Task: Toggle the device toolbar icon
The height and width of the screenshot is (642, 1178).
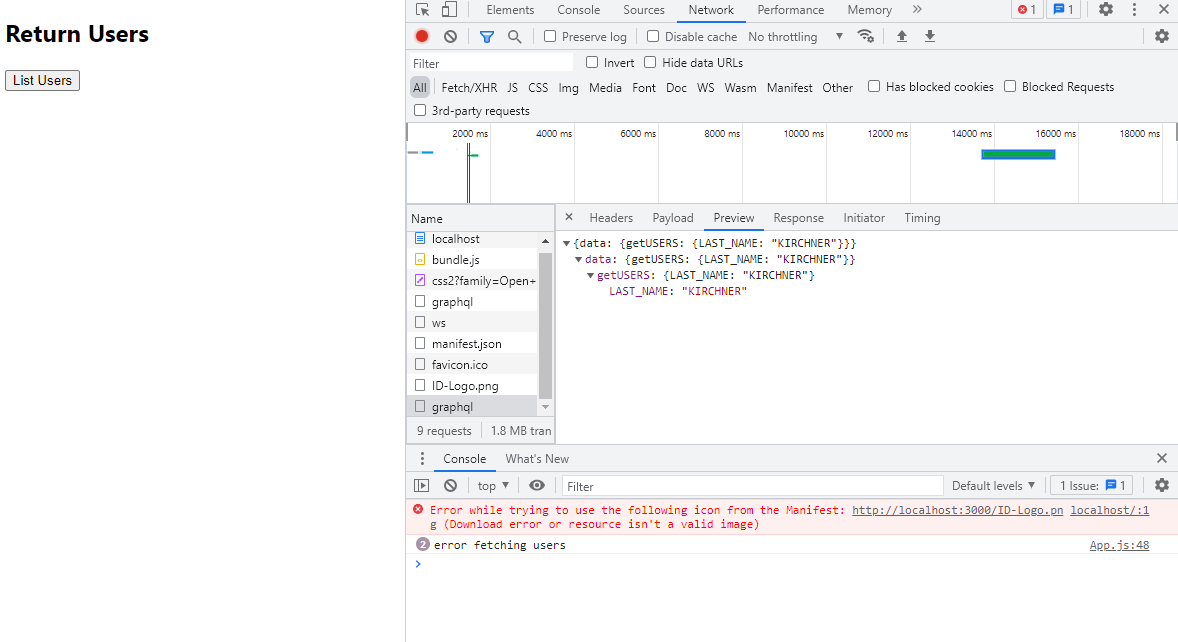Action: 449,10
